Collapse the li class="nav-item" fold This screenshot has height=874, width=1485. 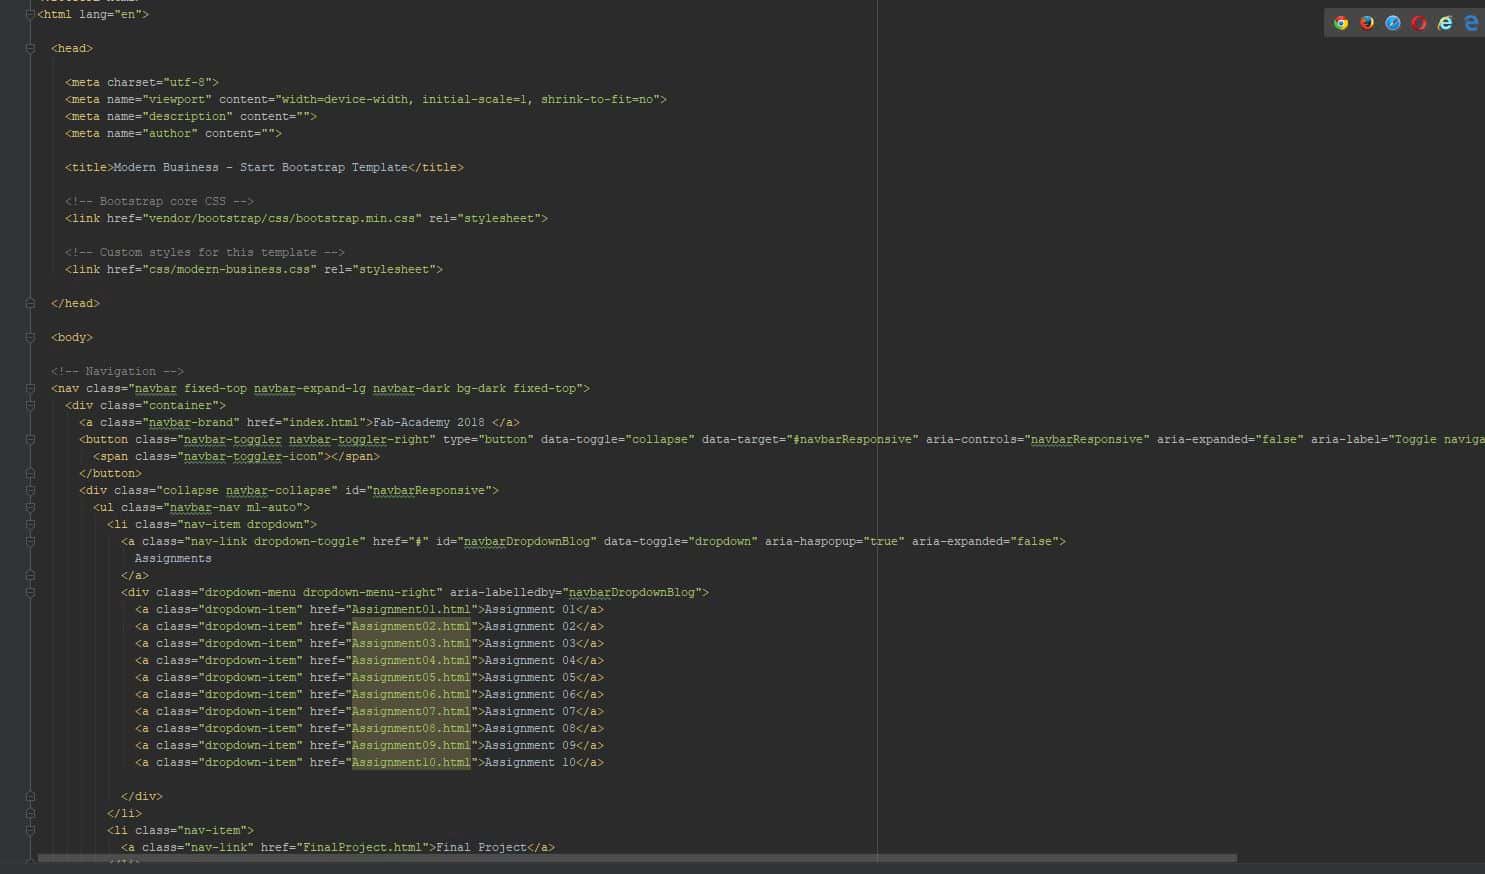pos(30,830)
